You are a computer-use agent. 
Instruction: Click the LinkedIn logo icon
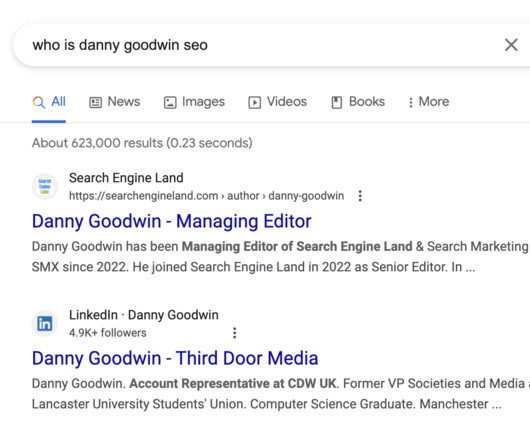pyautogui.click(x=45, y=323)
